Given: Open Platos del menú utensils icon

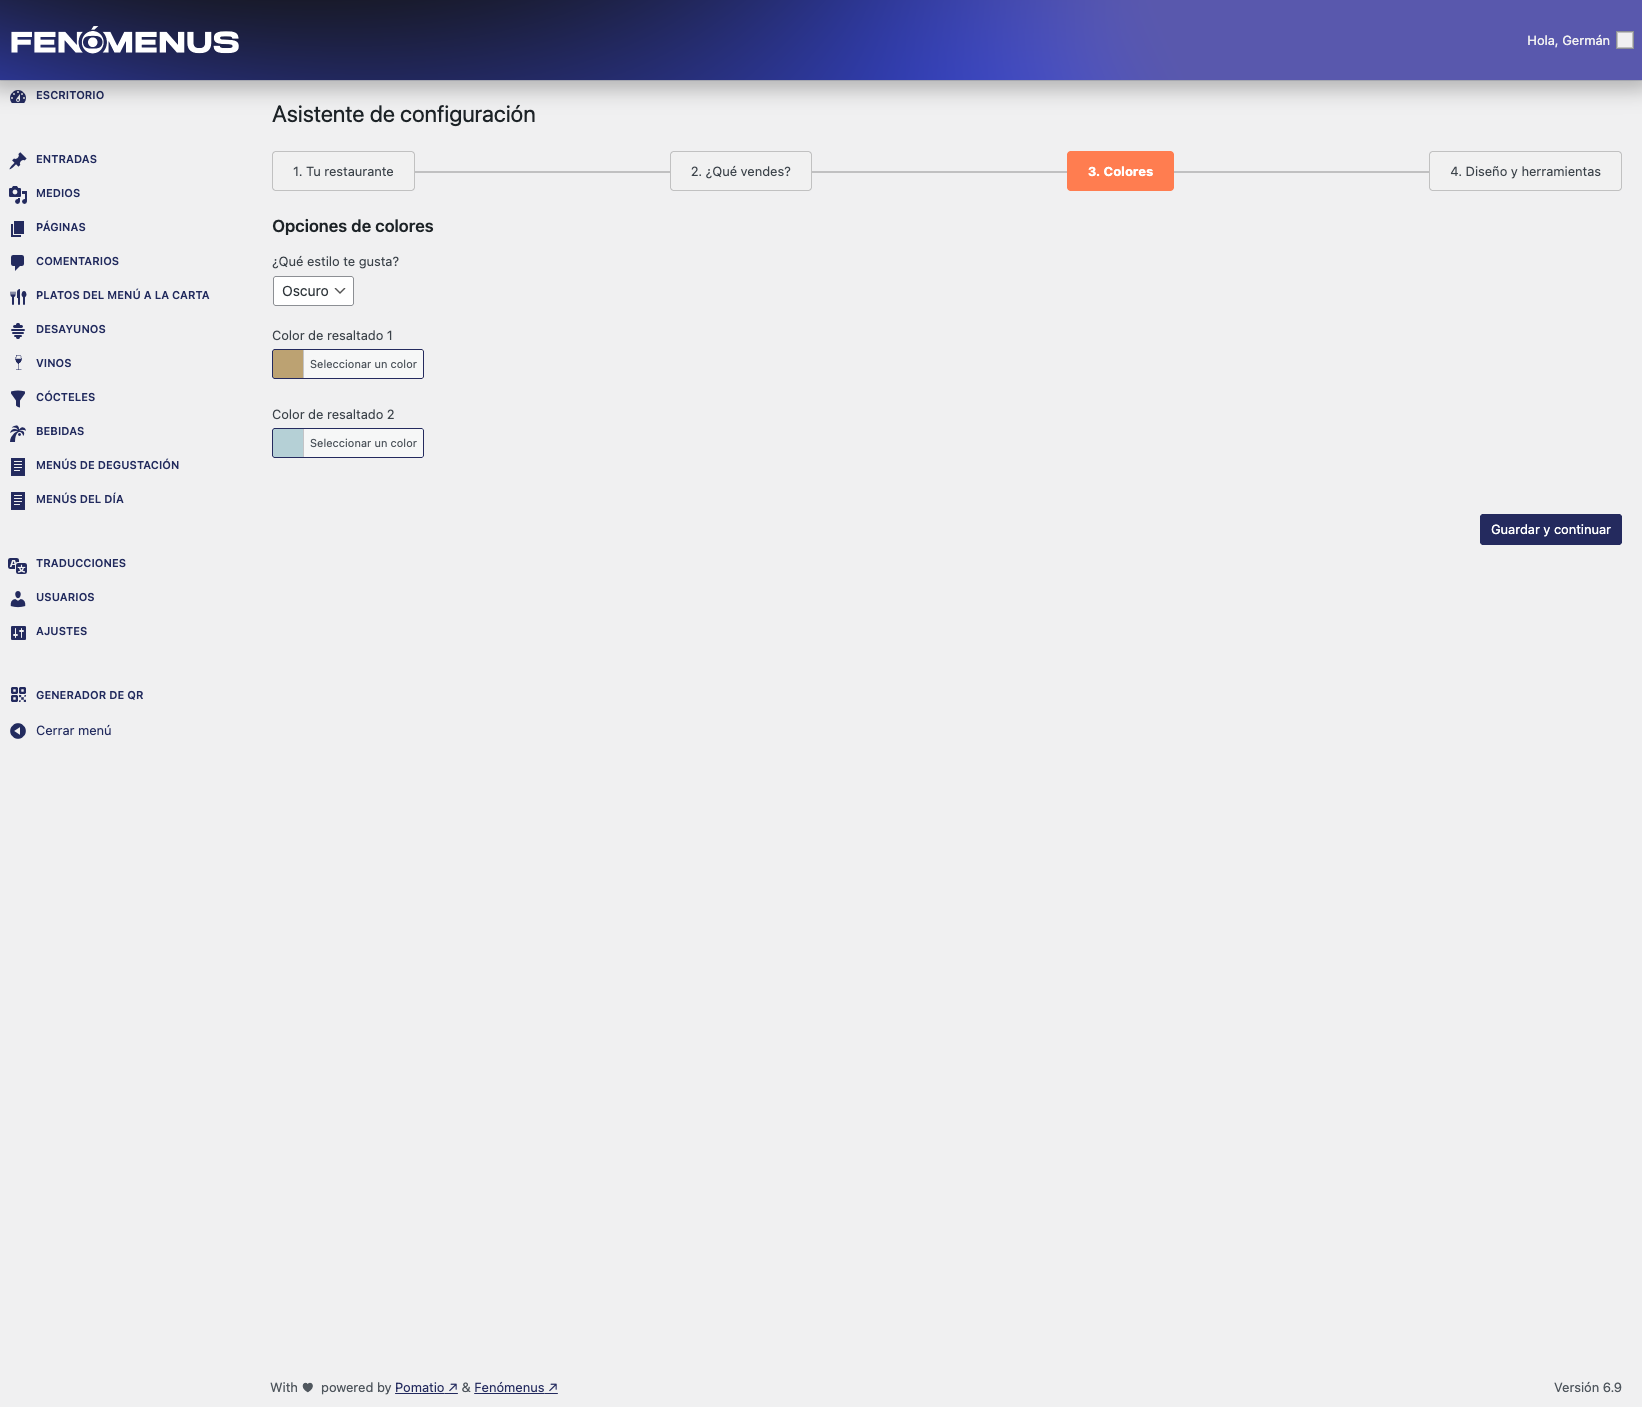Looking at the screenshot, I should pos(18,296).
